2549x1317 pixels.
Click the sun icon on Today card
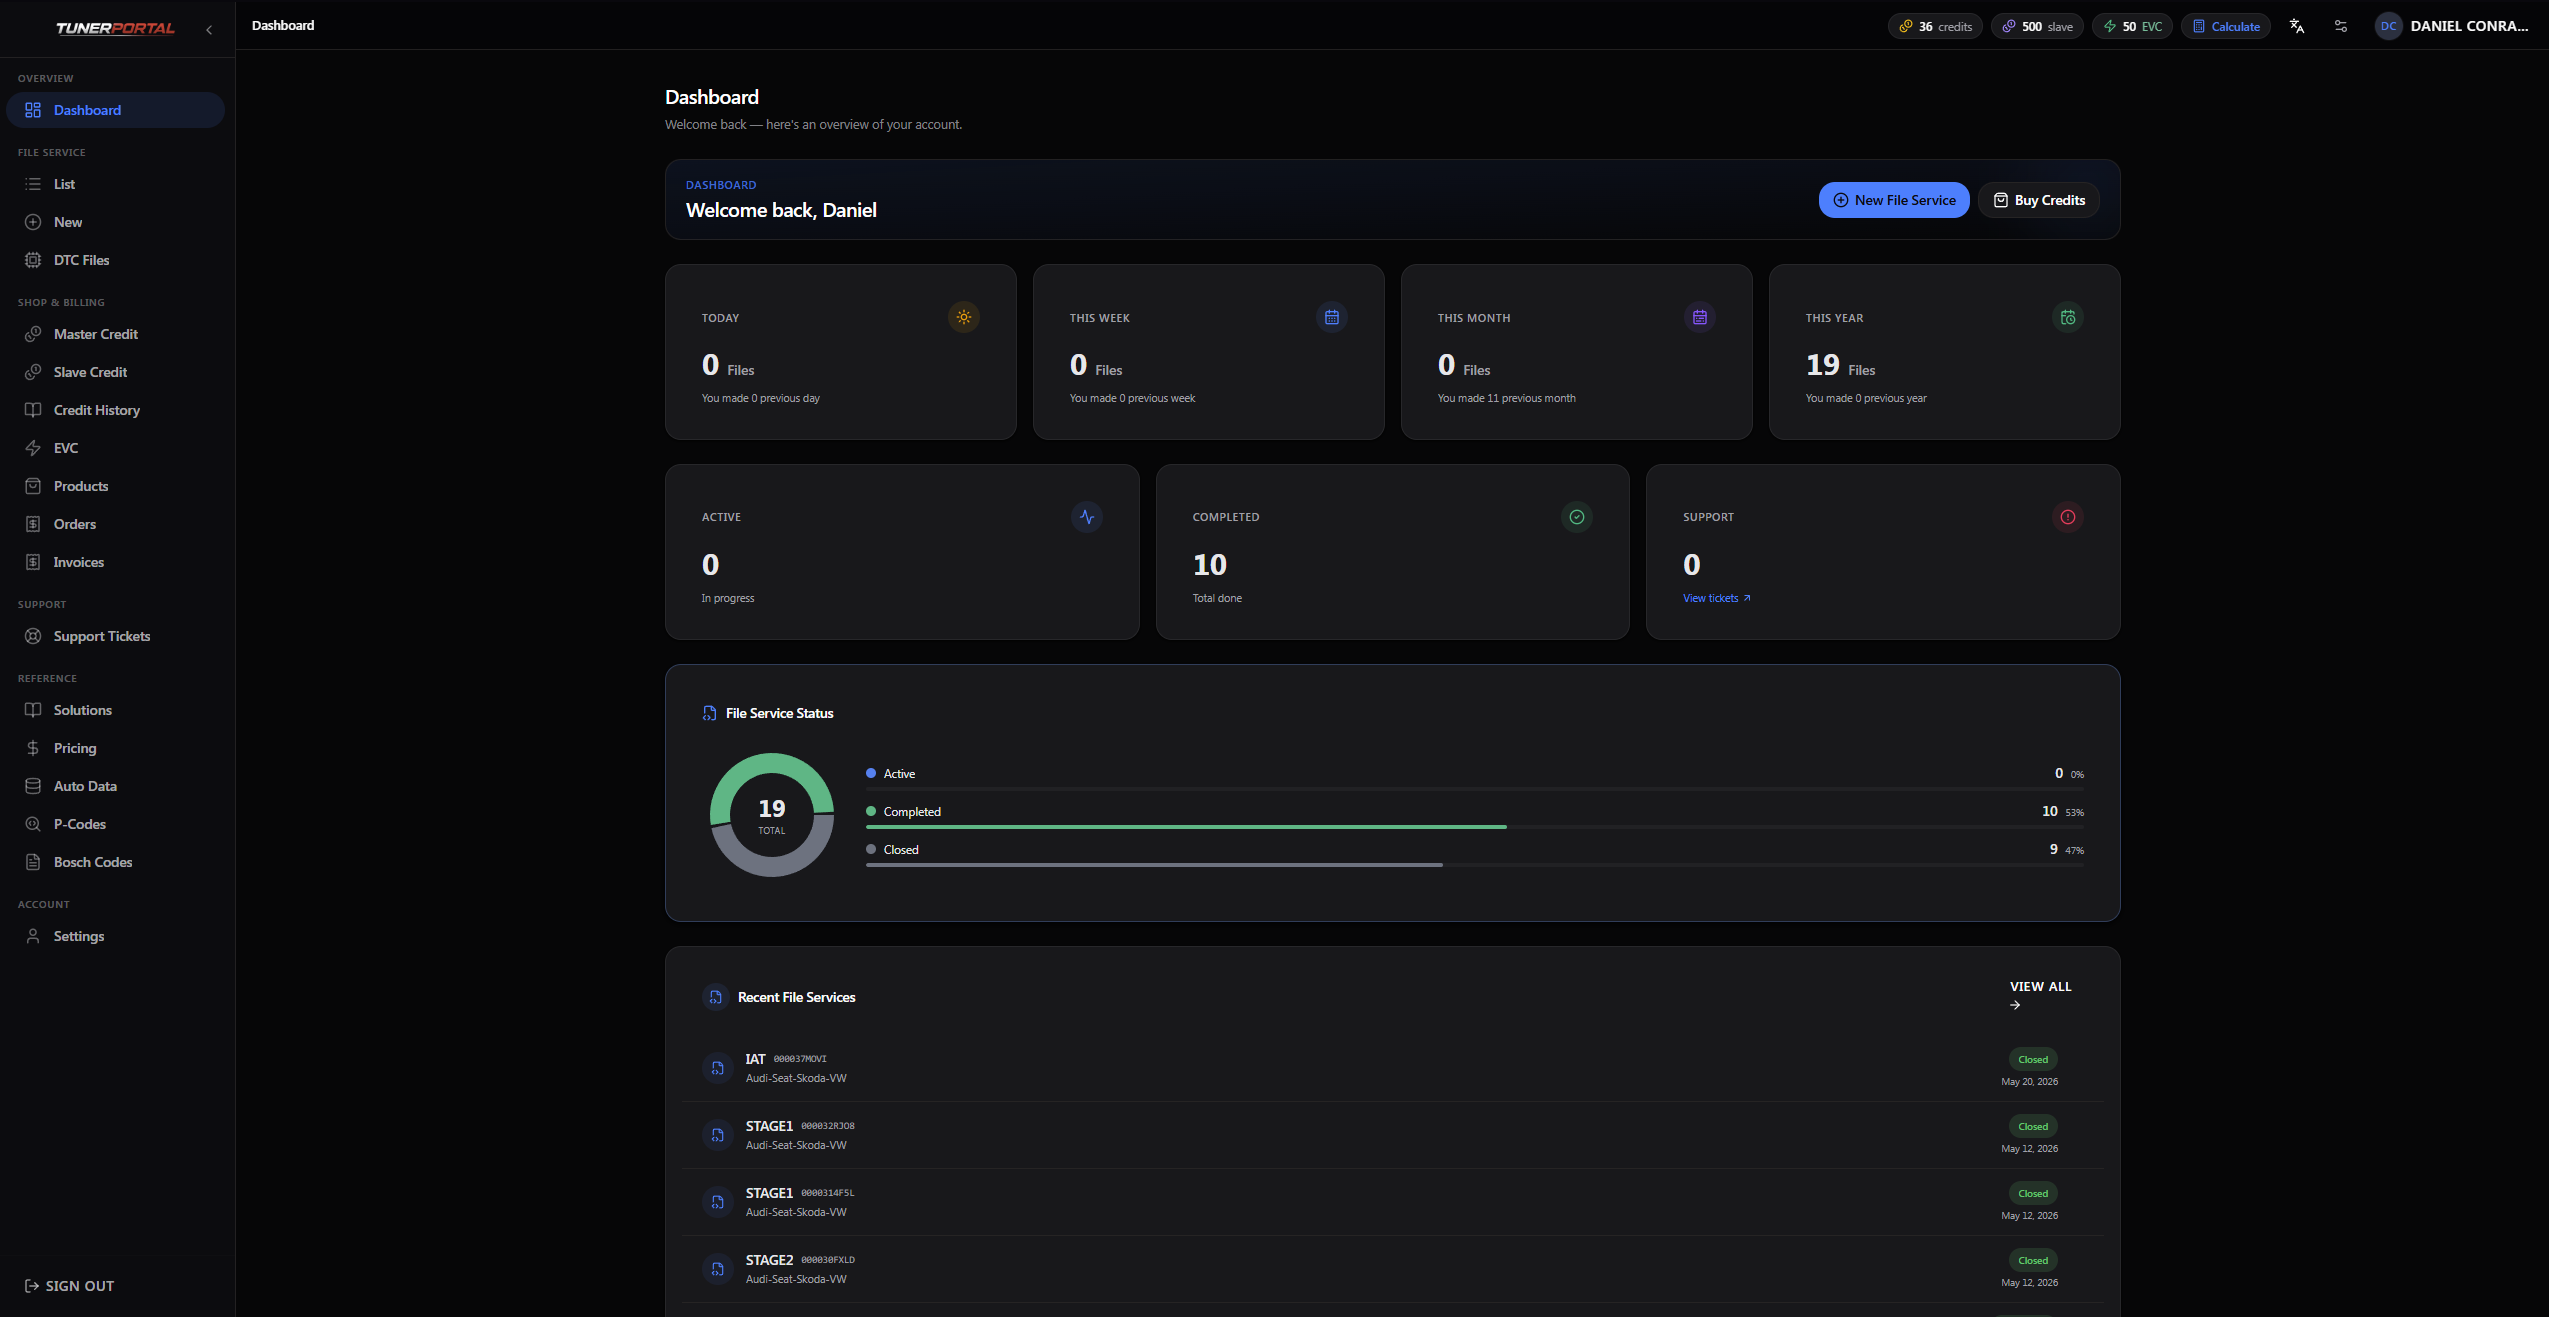coord(964,317)
